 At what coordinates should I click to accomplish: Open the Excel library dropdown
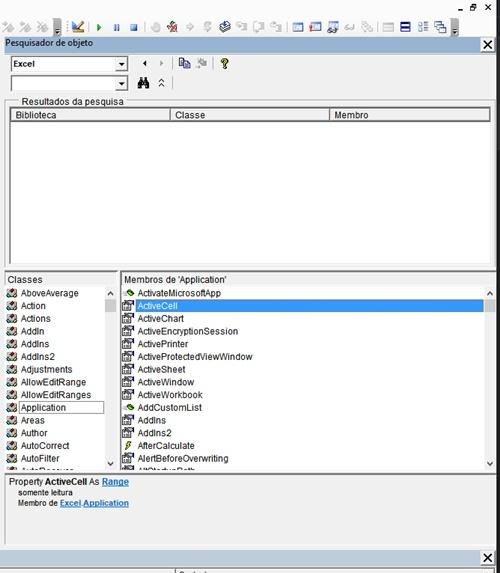coord(121,65)
